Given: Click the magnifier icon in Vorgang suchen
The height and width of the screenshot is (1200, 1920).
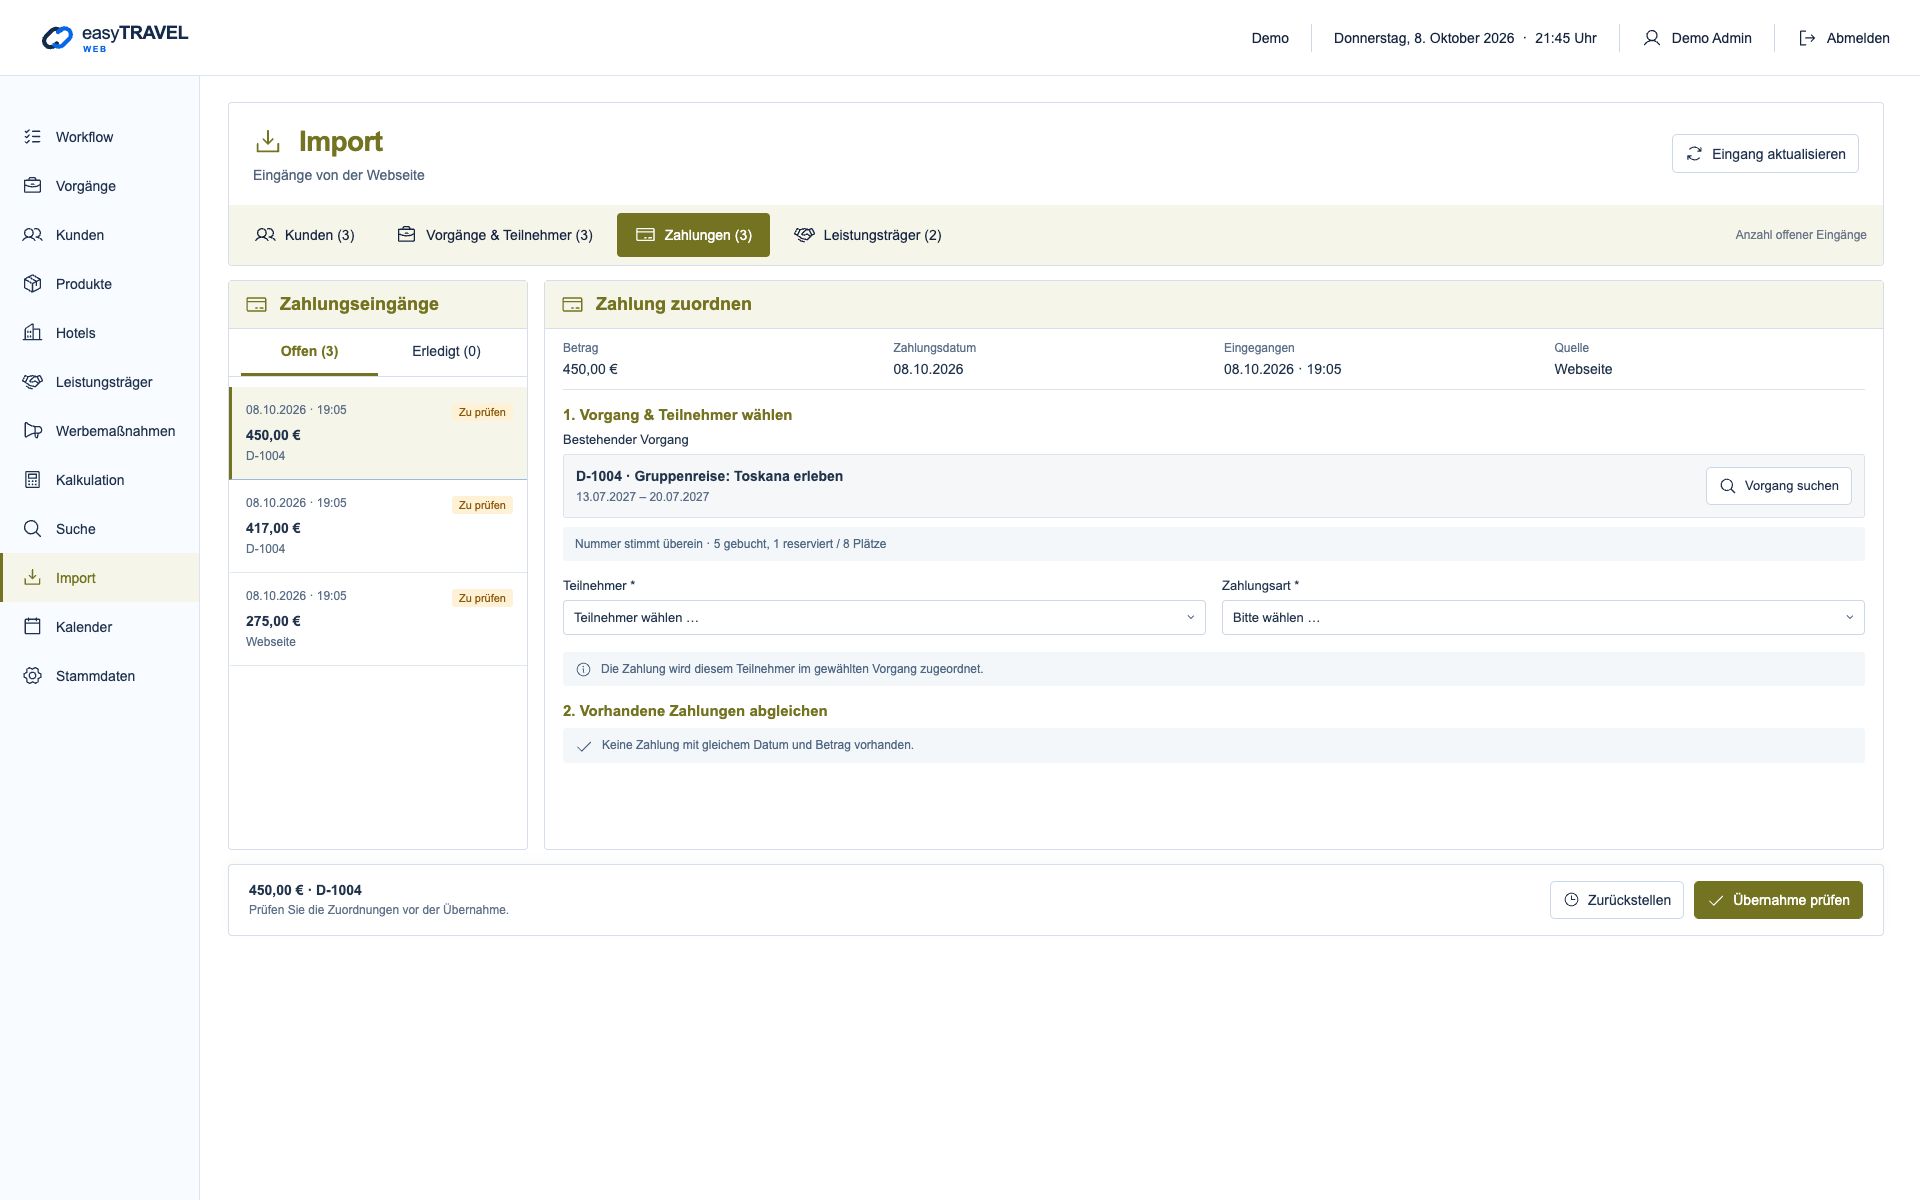Looking at the screenshot, I should tap(1728, 486).
